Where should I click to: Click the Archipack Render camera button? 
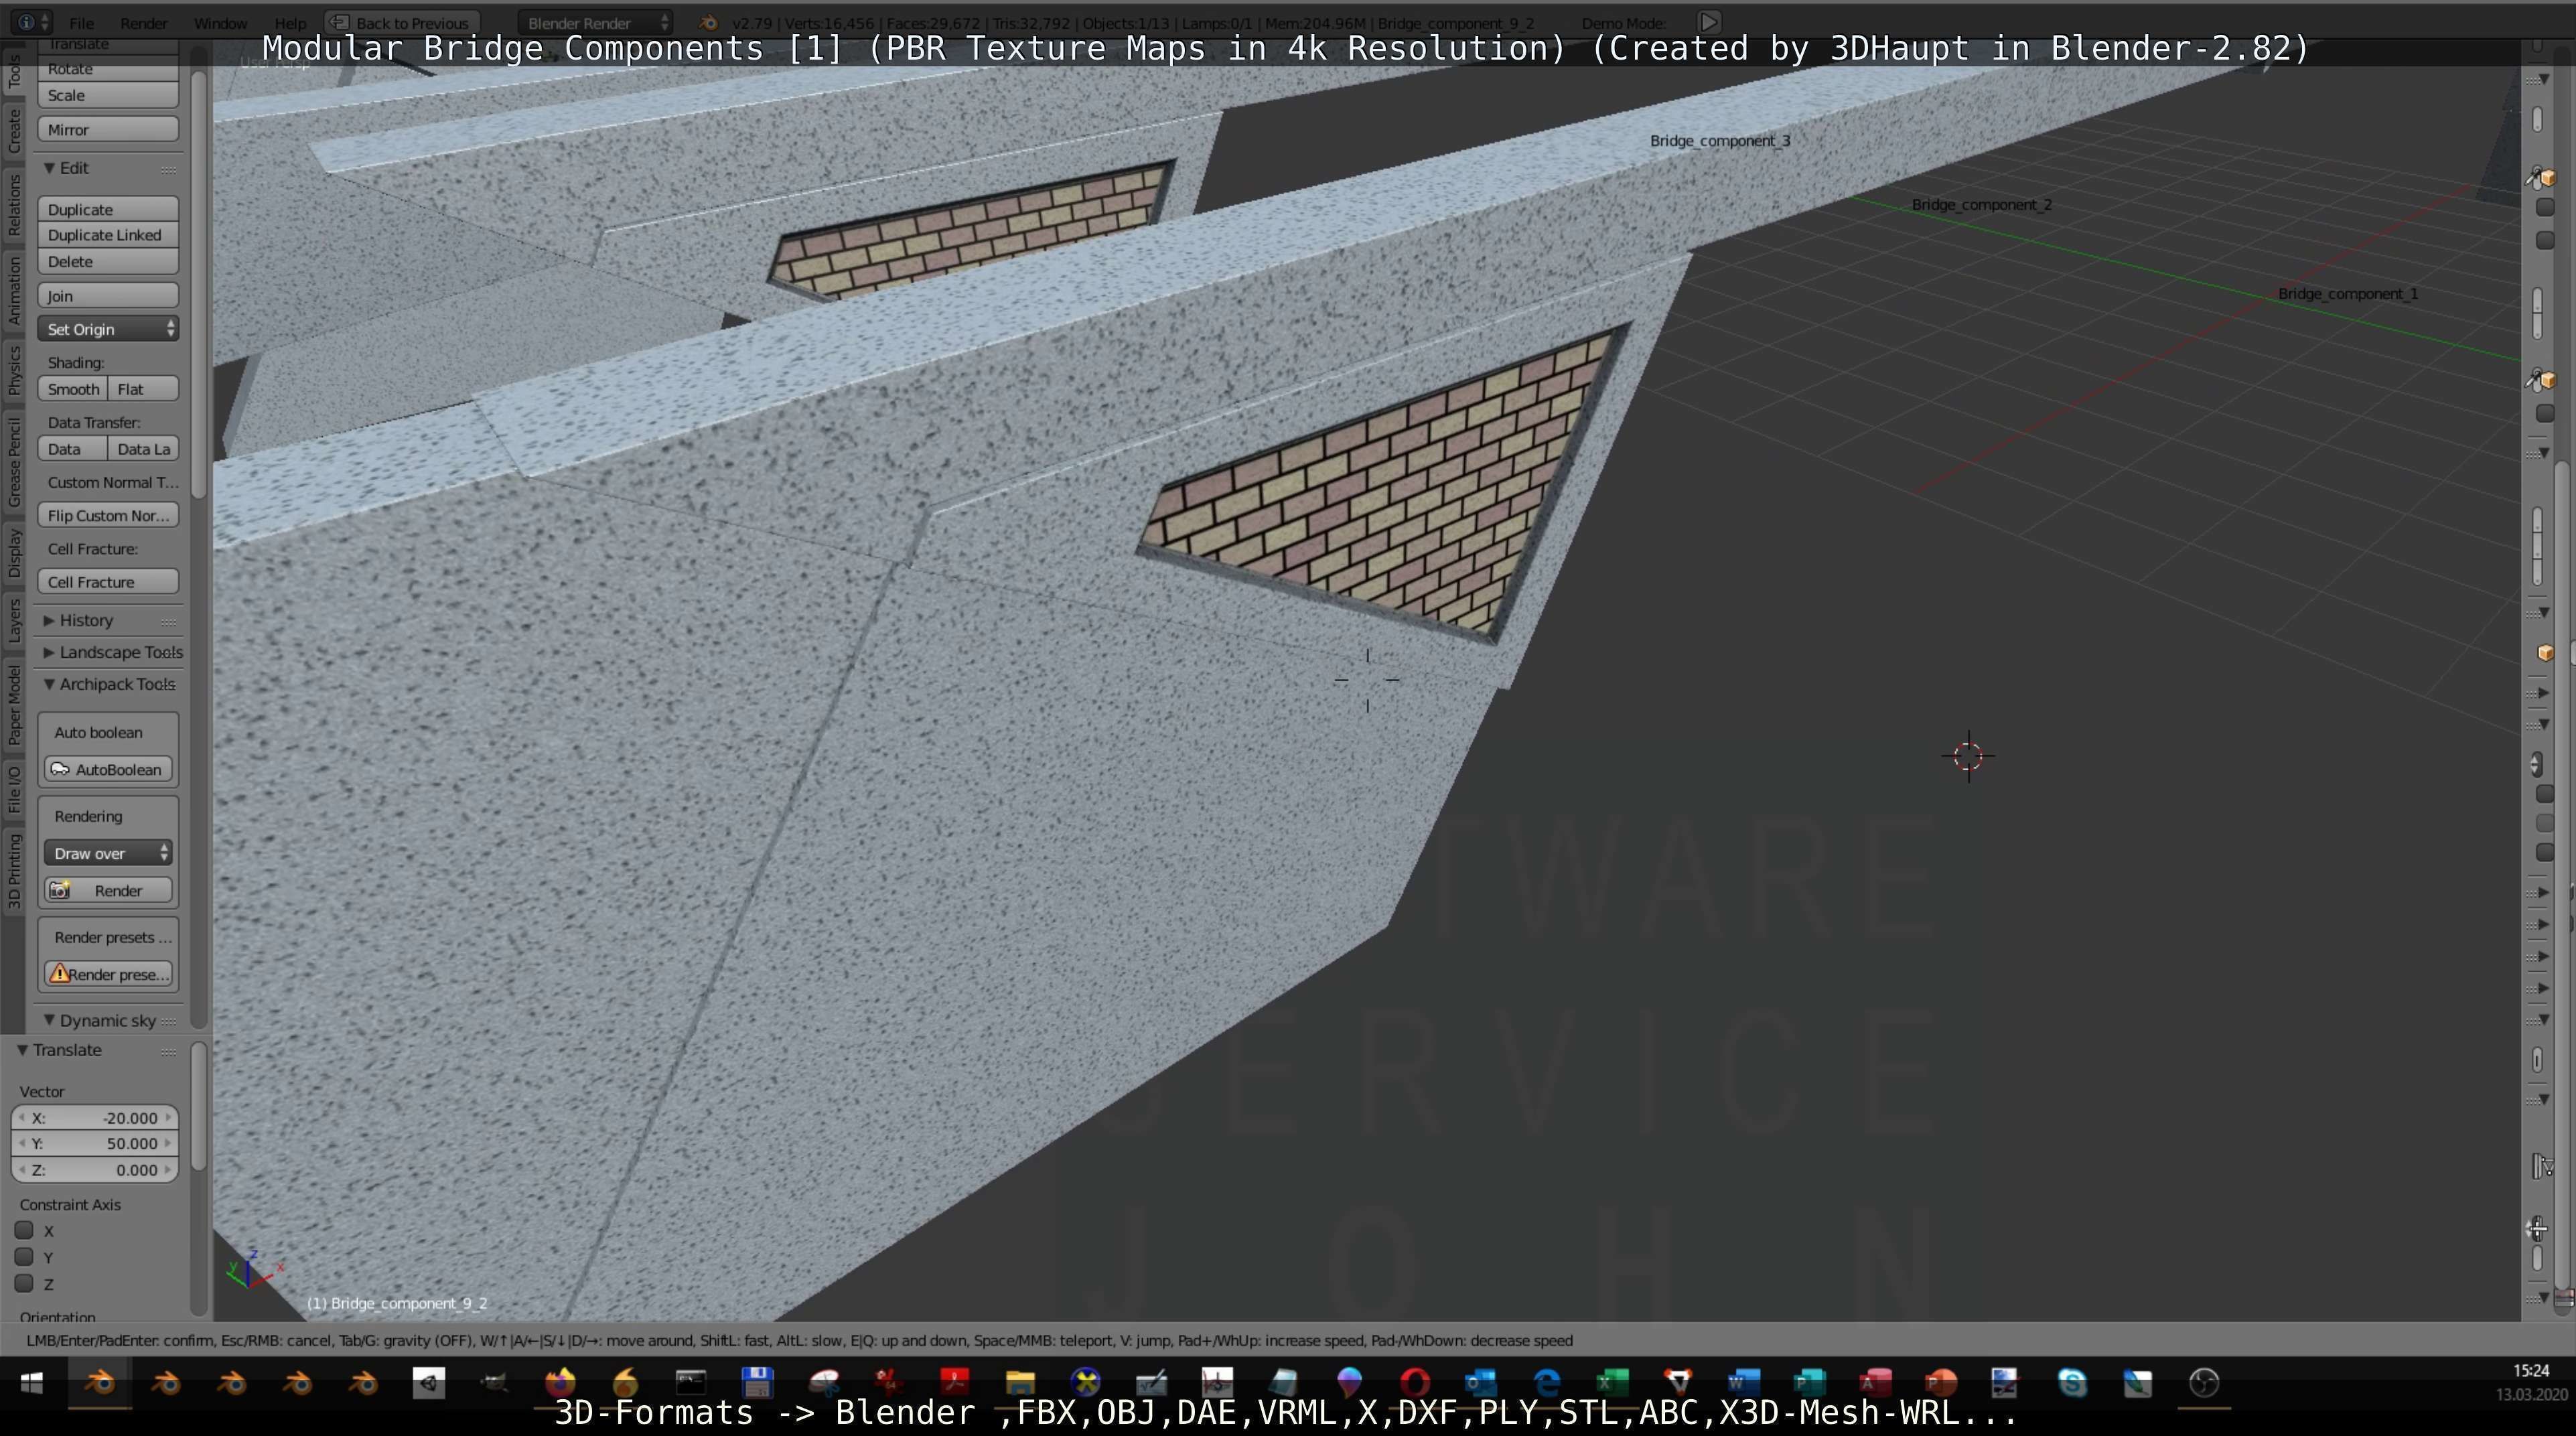(x=108, y=890)
